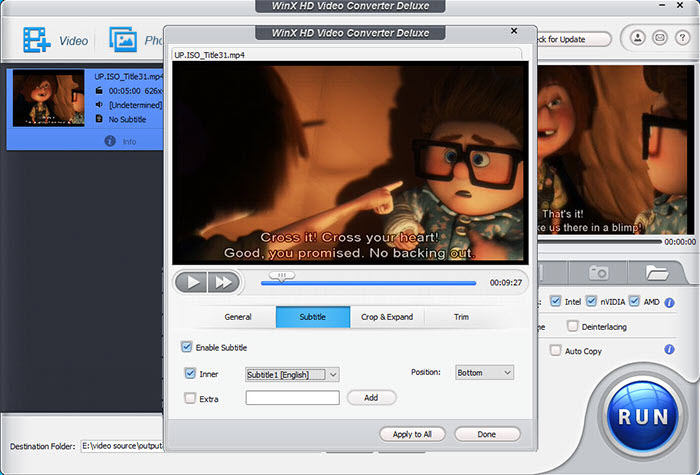This screenshot has width=700, height=475.
Task: Click hardware accelerator info icon next to AMD
Action: coord(669,303)
